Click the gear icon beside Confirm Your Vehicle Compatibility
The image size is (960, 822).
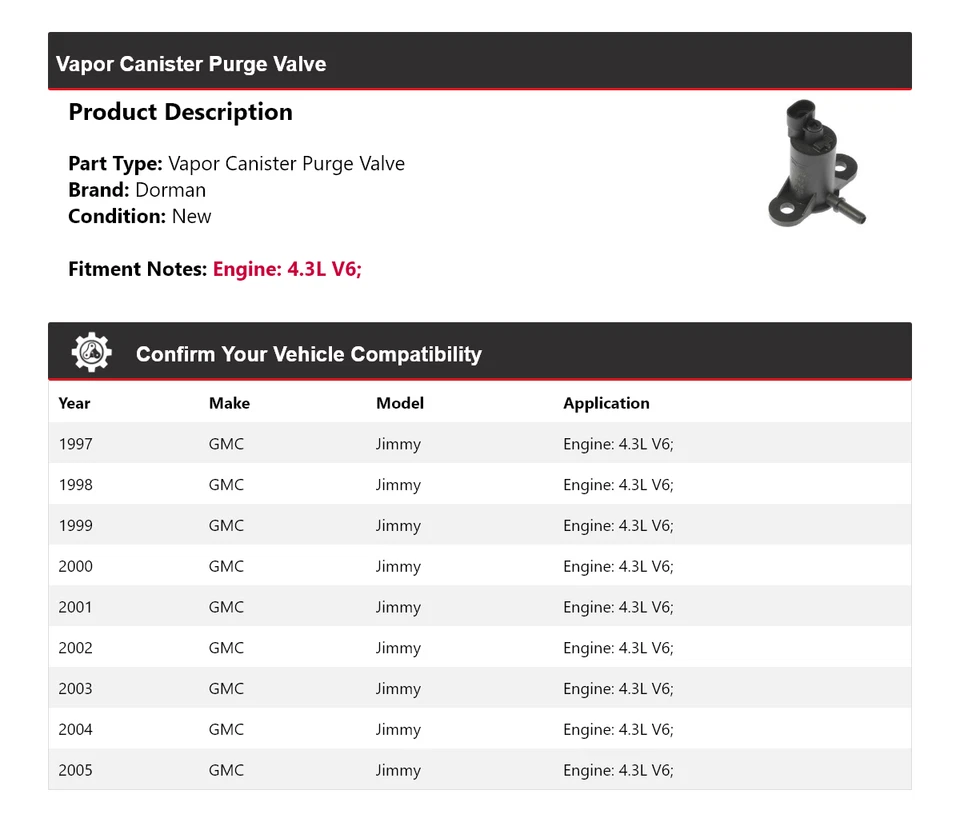(91, 353)
